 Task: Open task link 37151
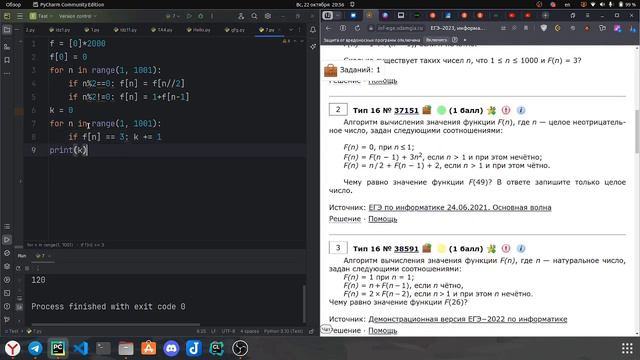[406, 110]
